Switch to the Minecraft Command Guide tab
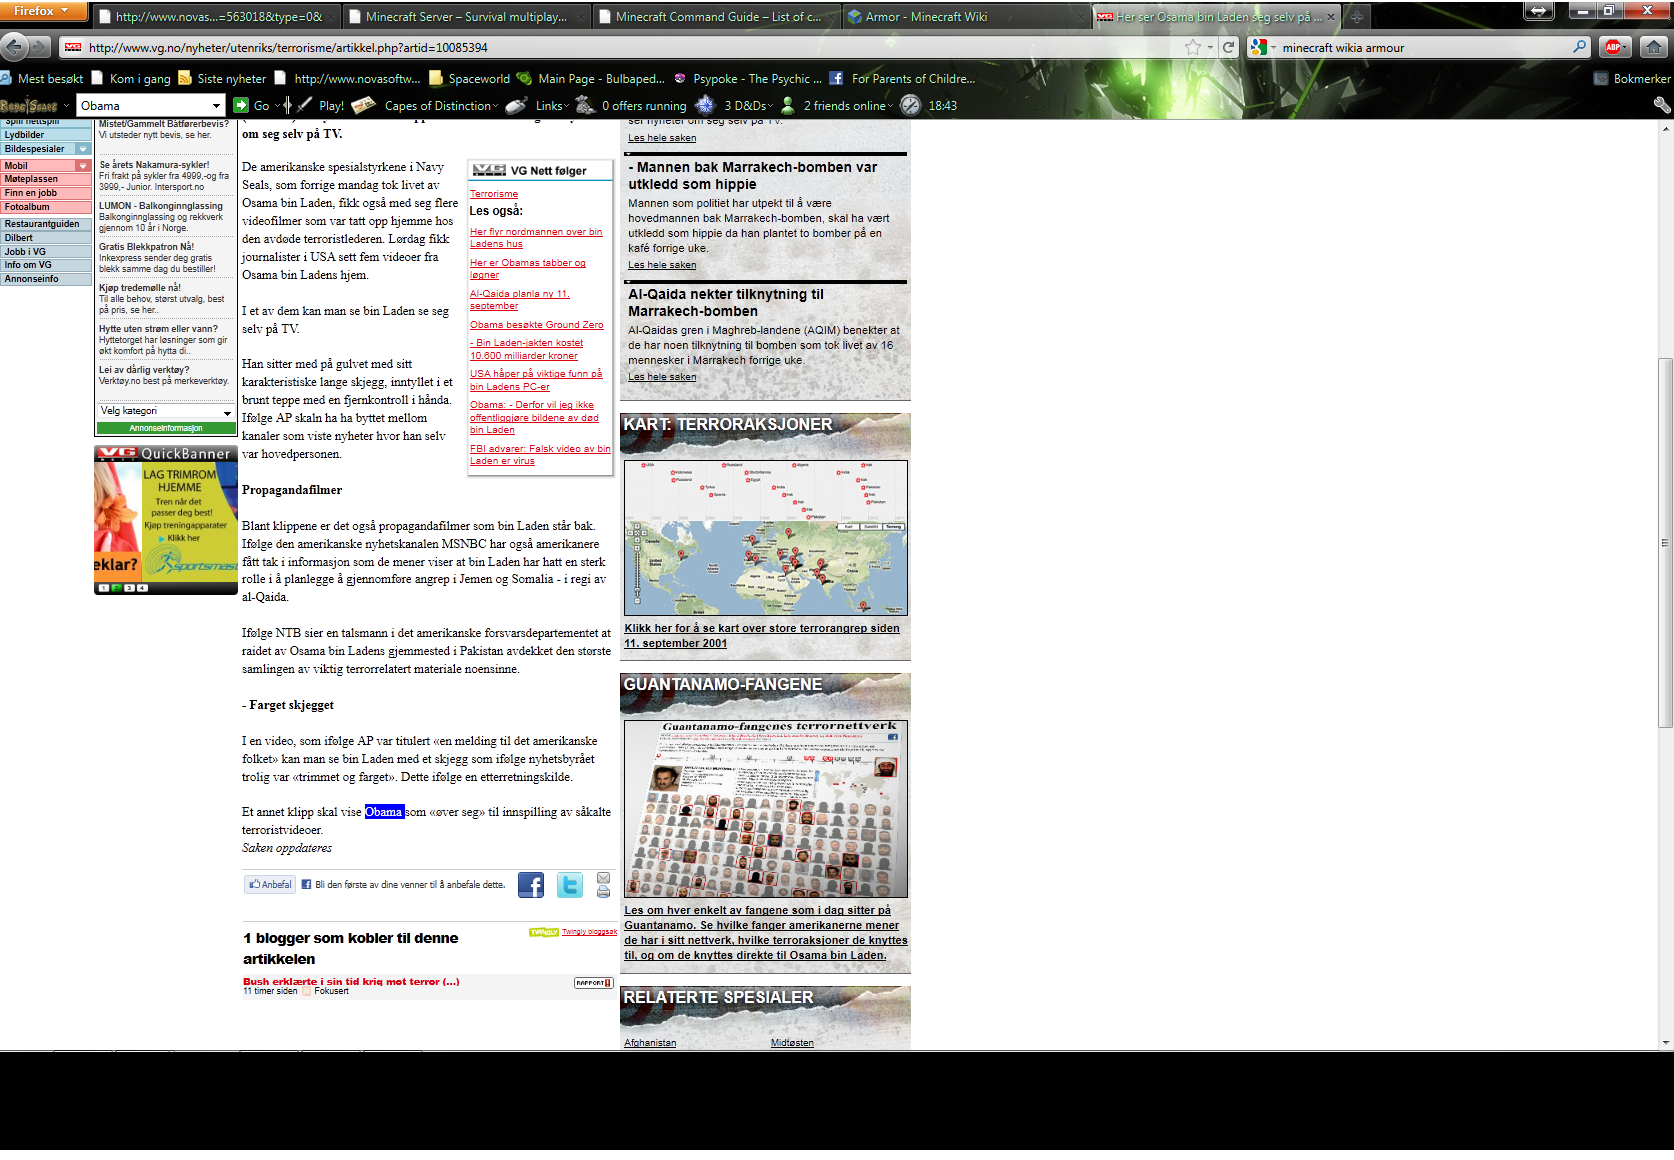This screenshot has width=1674, height=1160. pos(716,17)
